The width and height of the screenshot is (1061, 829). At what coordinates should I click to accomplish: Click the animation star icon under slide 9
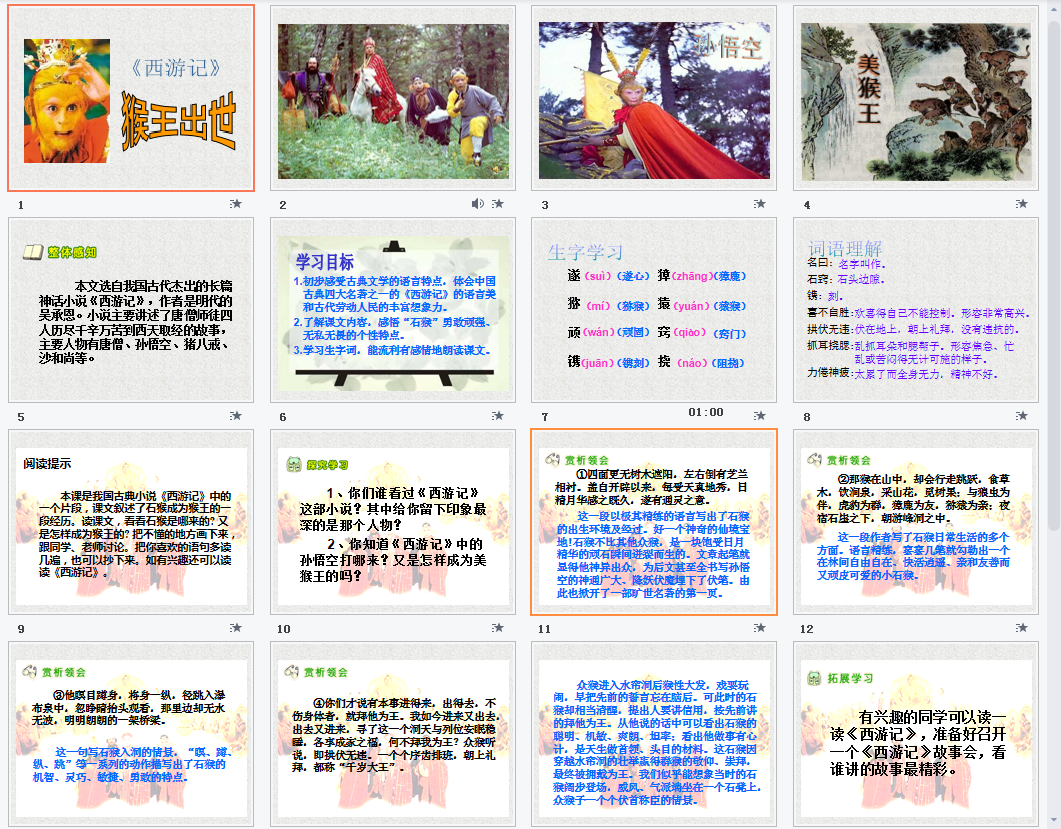coord(235,627)
